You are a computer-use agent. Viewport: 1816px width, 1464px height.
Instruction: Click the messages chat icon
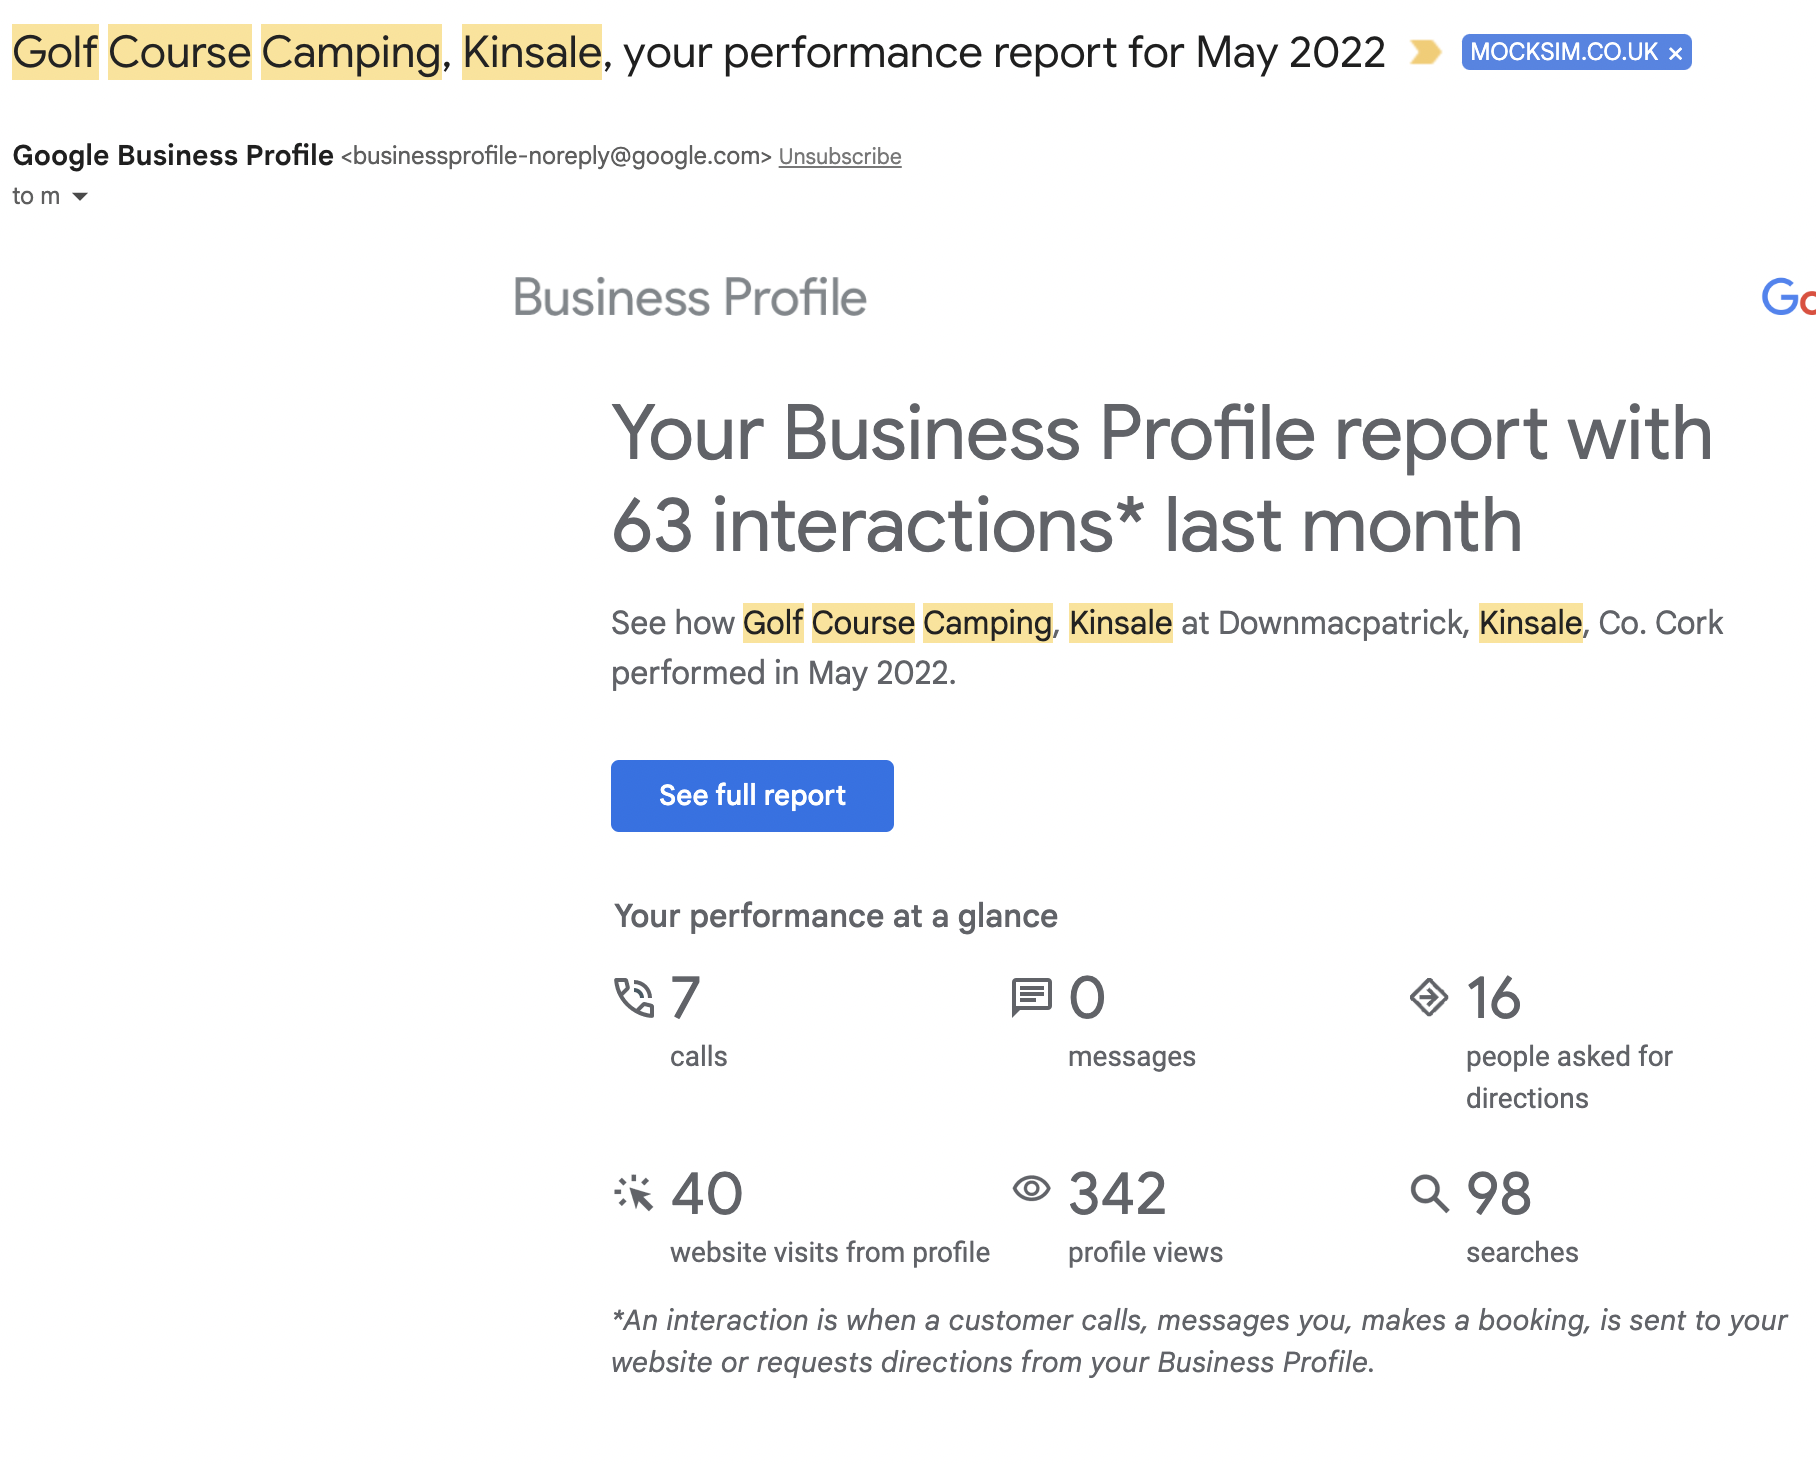click(1031, 997)
